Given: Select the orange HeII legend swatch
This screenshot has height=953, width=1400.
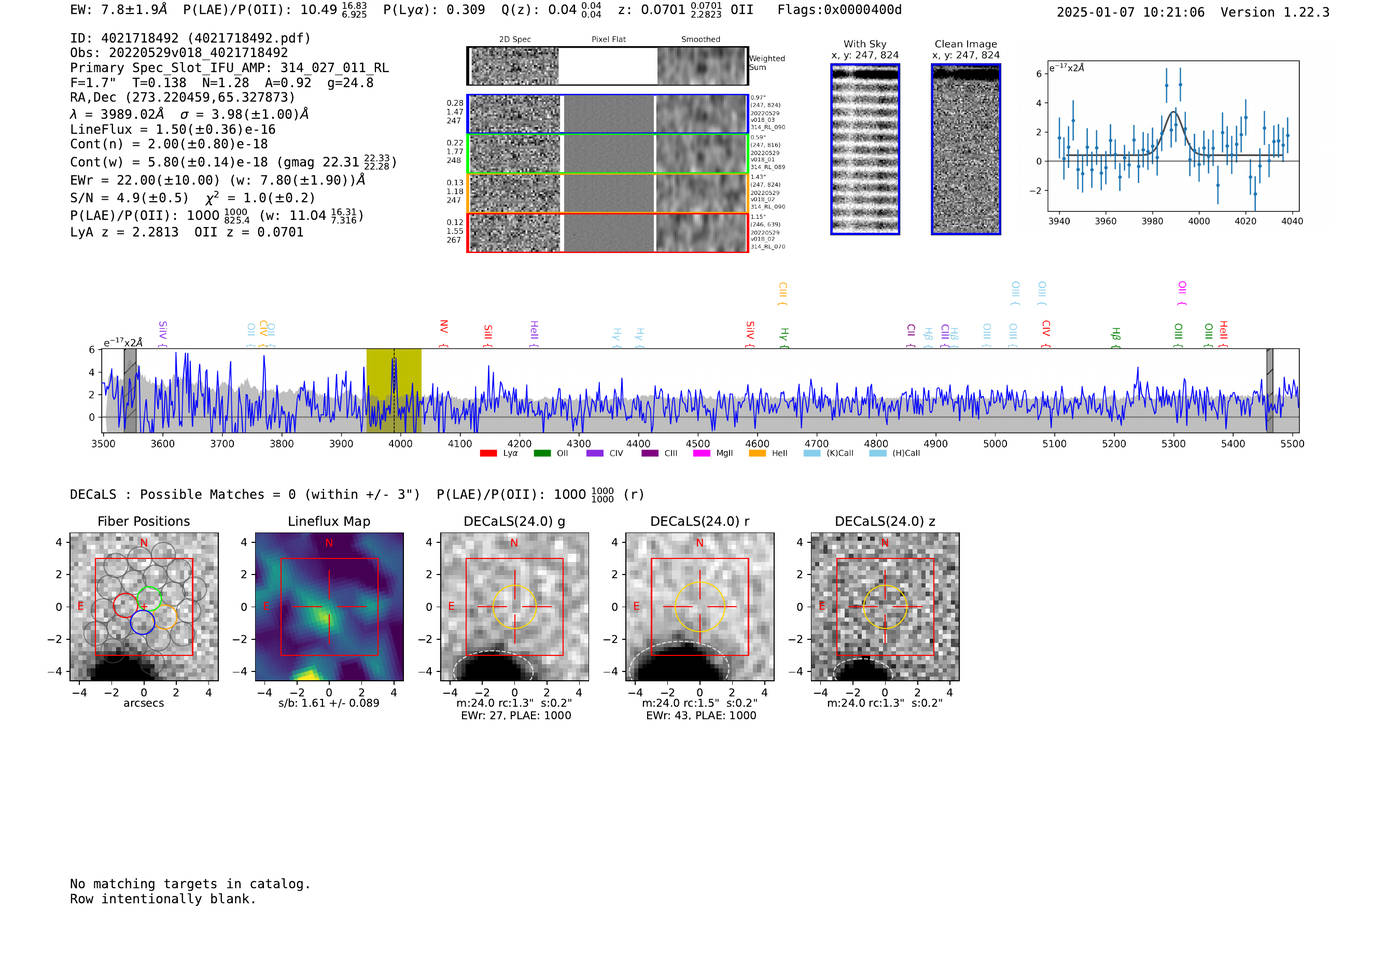Looking at the screenshot, I should [x=758, y=453].
